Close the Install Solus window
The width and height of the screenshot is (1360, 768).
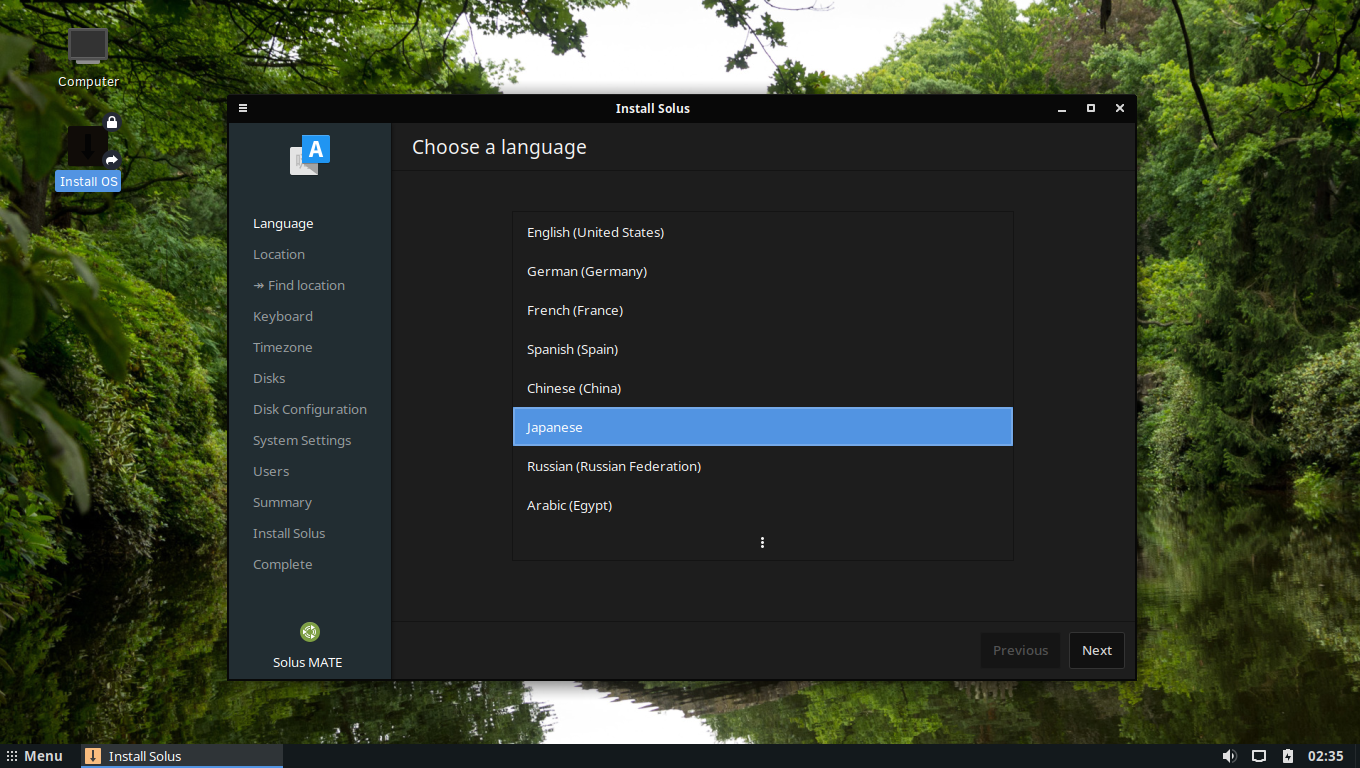click(x=1120, y=108)
